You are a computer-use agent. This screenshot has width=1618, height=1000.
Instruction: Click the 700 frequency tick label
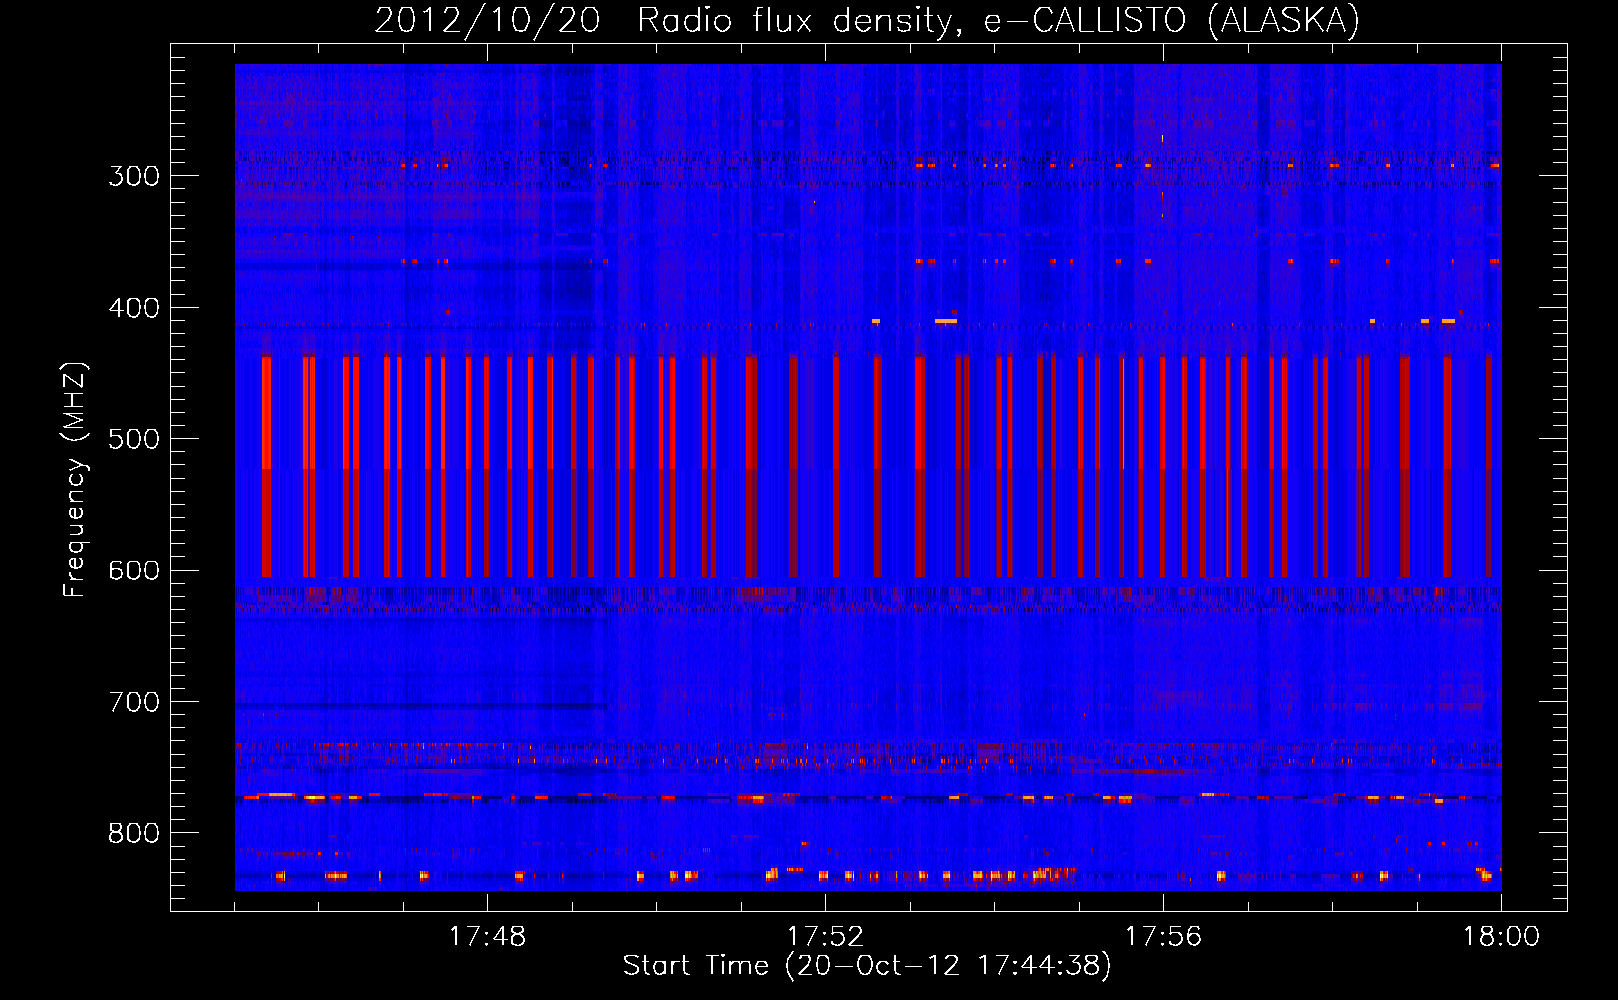(x=134, y=702)
